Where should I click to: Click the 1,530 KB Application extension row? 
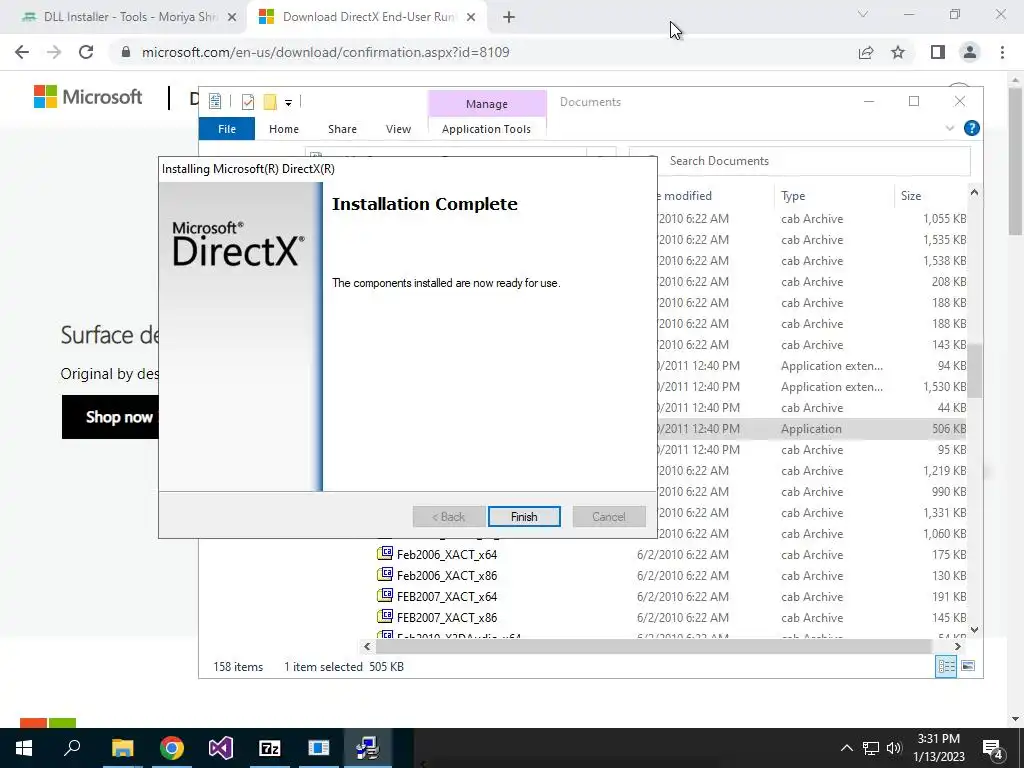(811, 387)
